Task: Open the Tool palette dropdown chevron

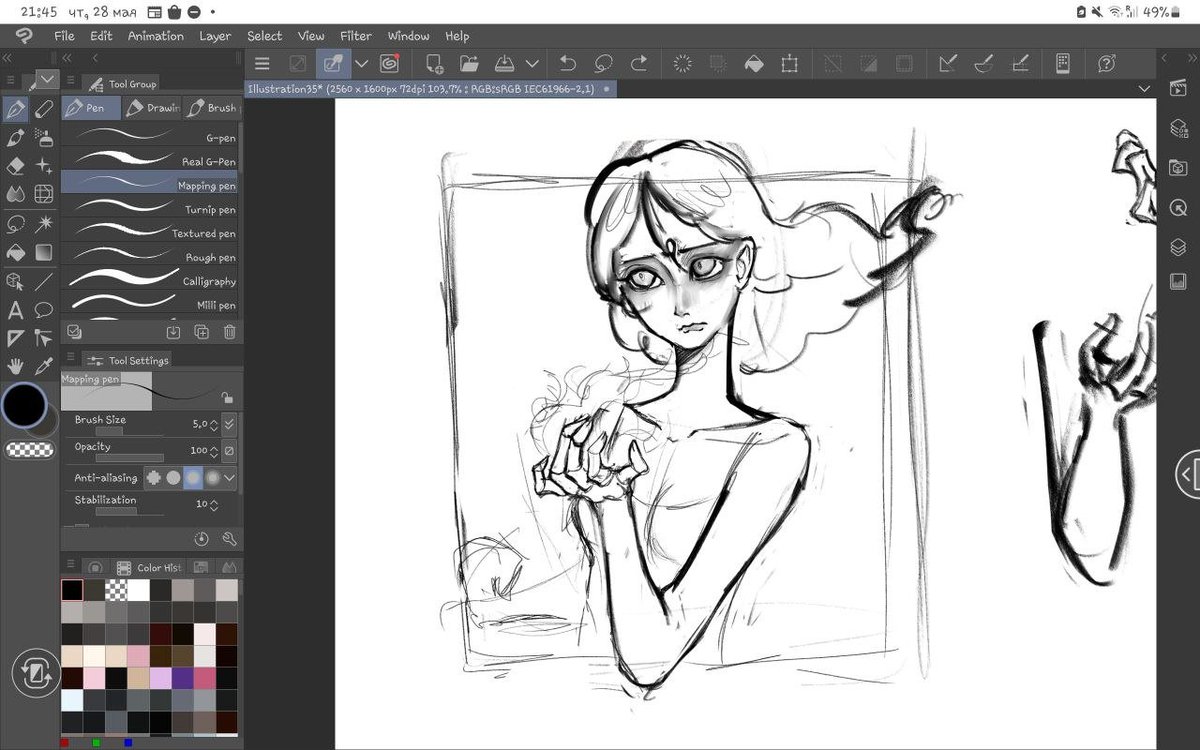Action: (47, 79)
